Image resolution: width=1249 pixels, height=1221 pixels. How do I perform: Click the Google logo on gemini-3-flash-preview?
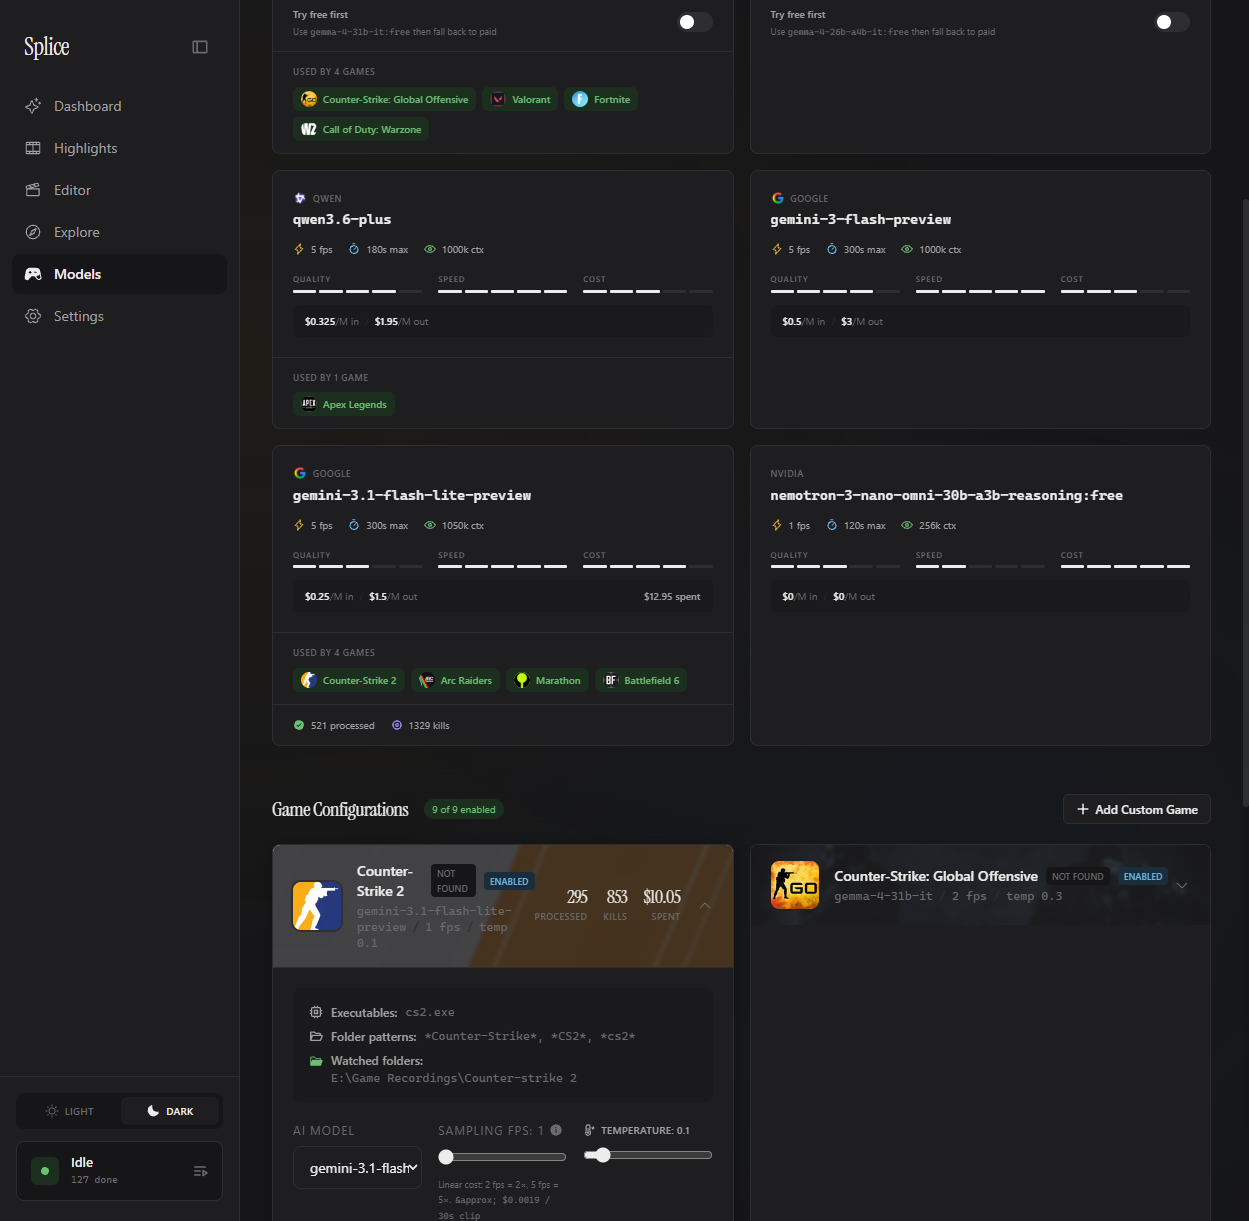pos(777,198)
